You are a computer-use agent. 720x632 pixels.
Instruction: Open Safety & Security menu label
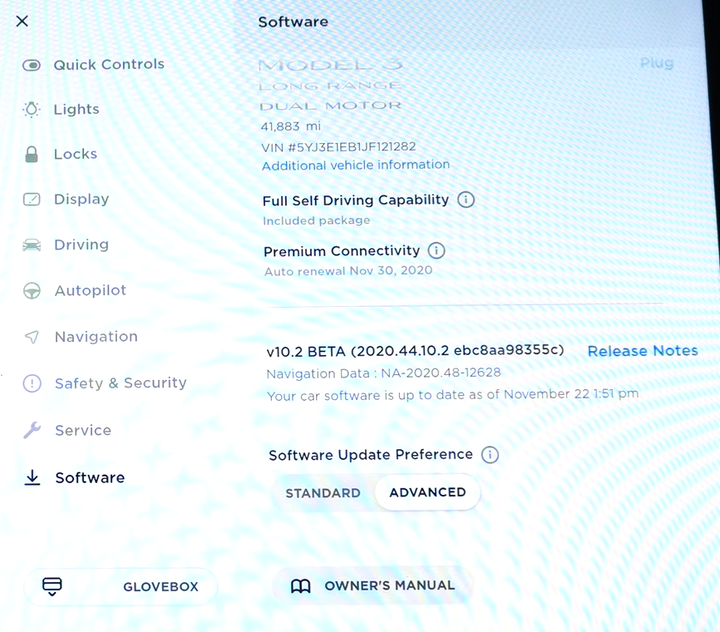[x=121, y=383]
